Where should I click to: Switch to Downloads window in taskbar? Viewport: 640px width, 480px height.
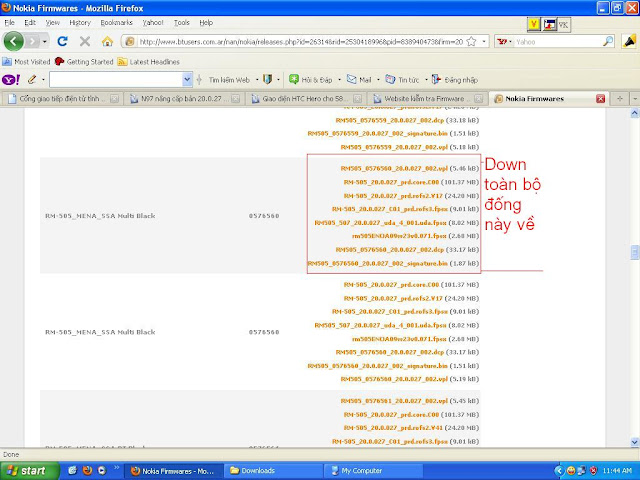273,471
